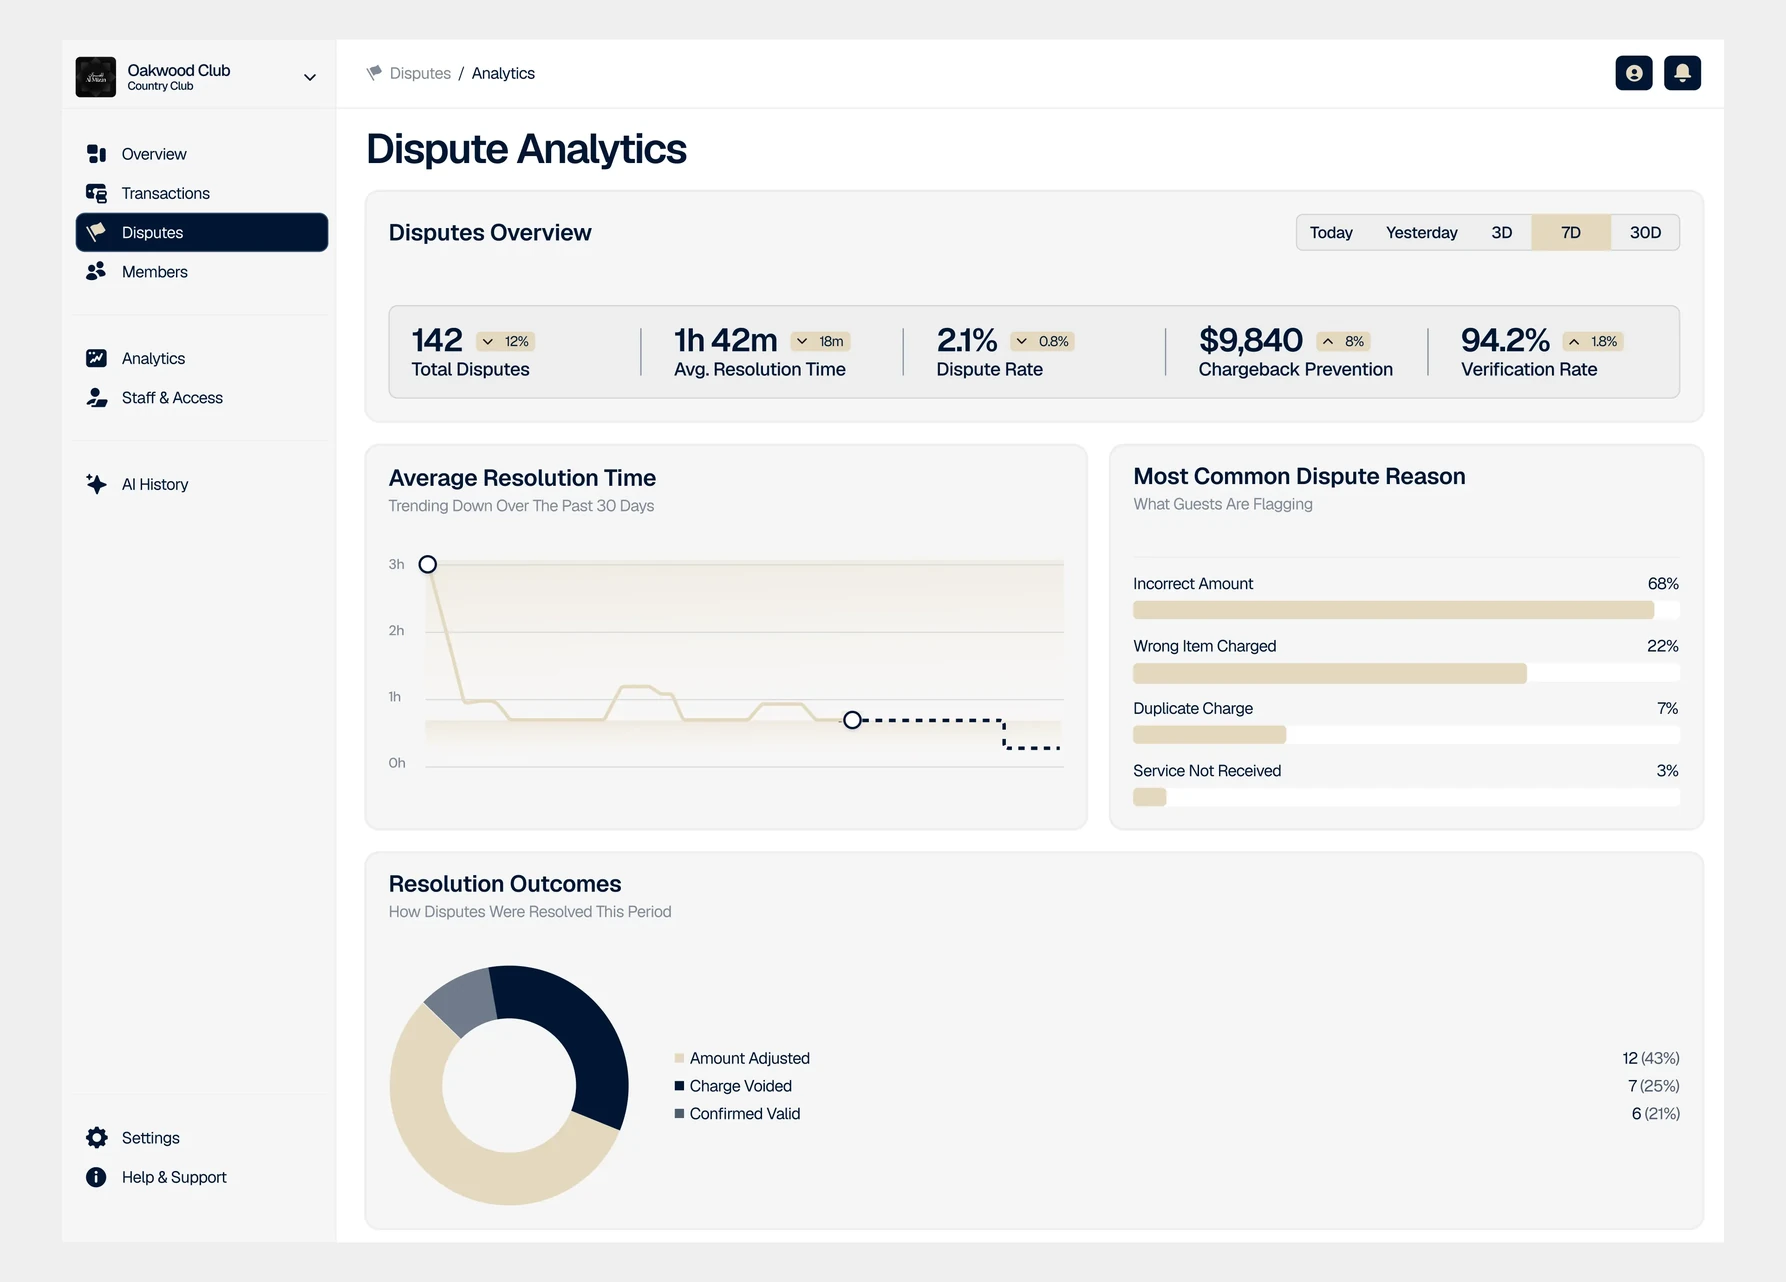Click the 0.8% decrease badge on Dispute Rate
1786x1282 pixels.
pyautogui.click(x=1043, y=341)
